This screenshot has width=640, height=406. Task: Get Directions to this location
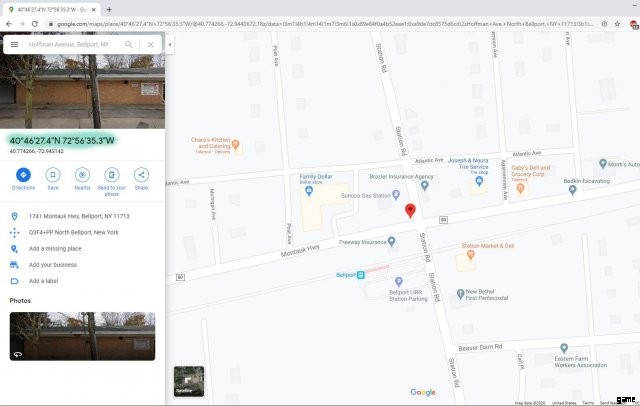pos(23,176)
